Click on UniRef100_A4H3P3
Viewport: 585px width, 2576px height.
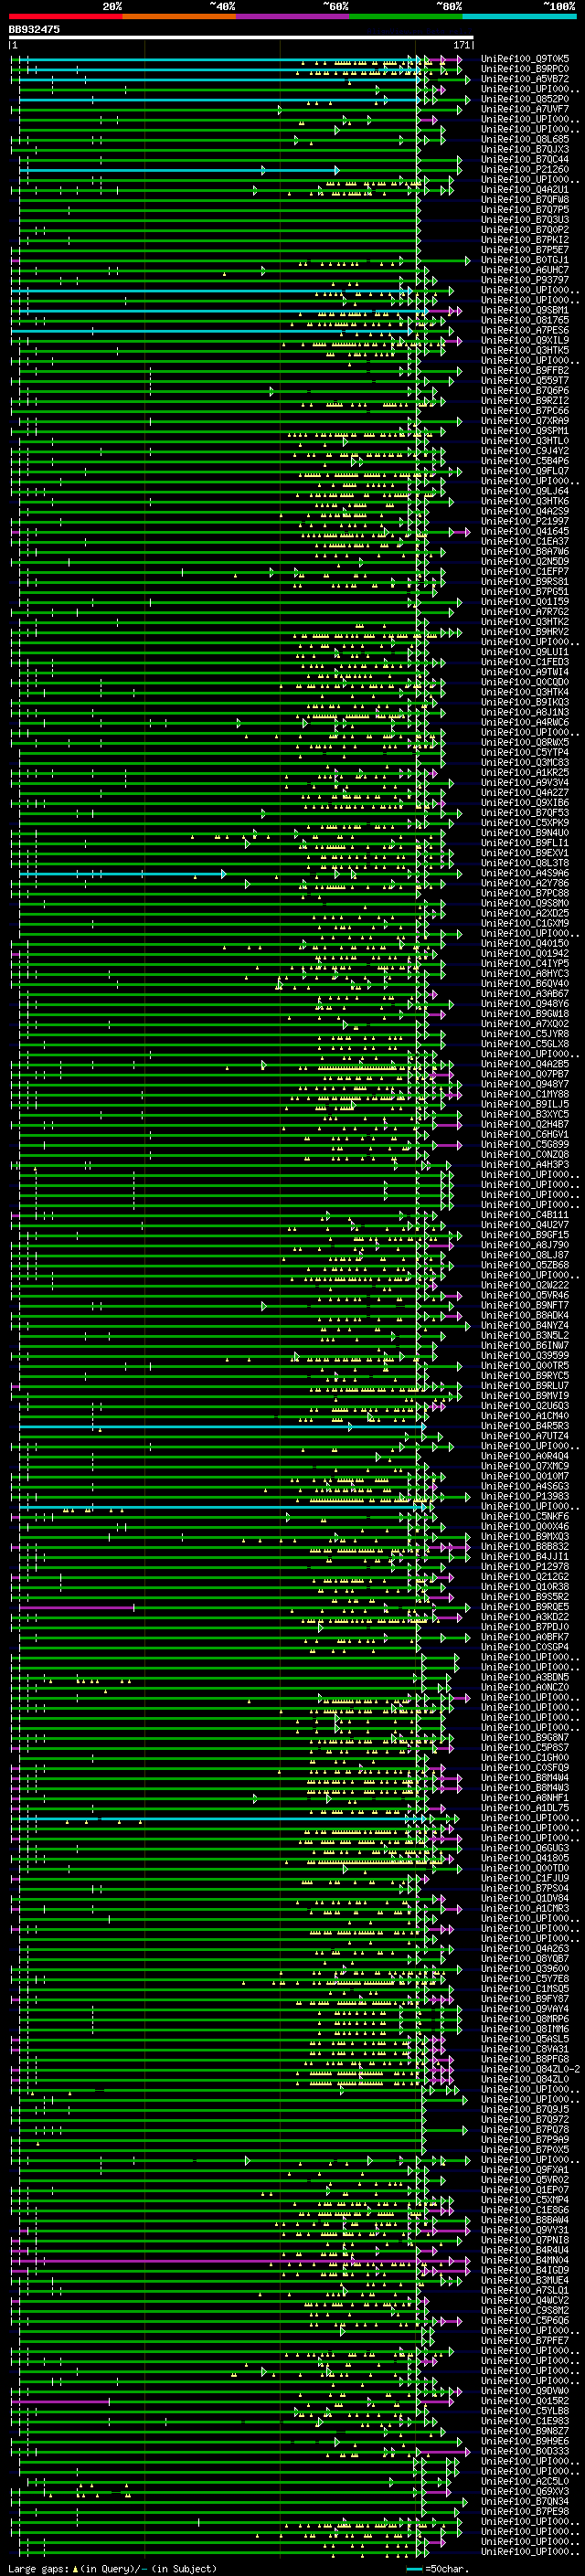525,1165
